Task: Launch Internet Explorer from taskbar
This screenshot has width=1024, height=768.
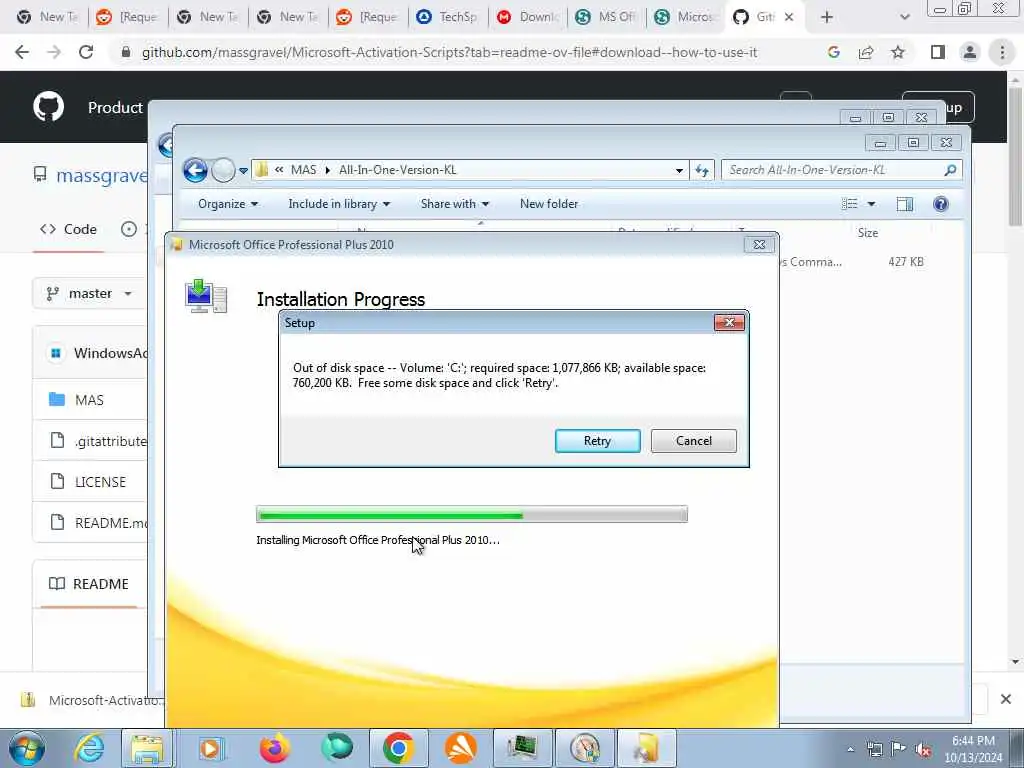Action: point(89,748)
